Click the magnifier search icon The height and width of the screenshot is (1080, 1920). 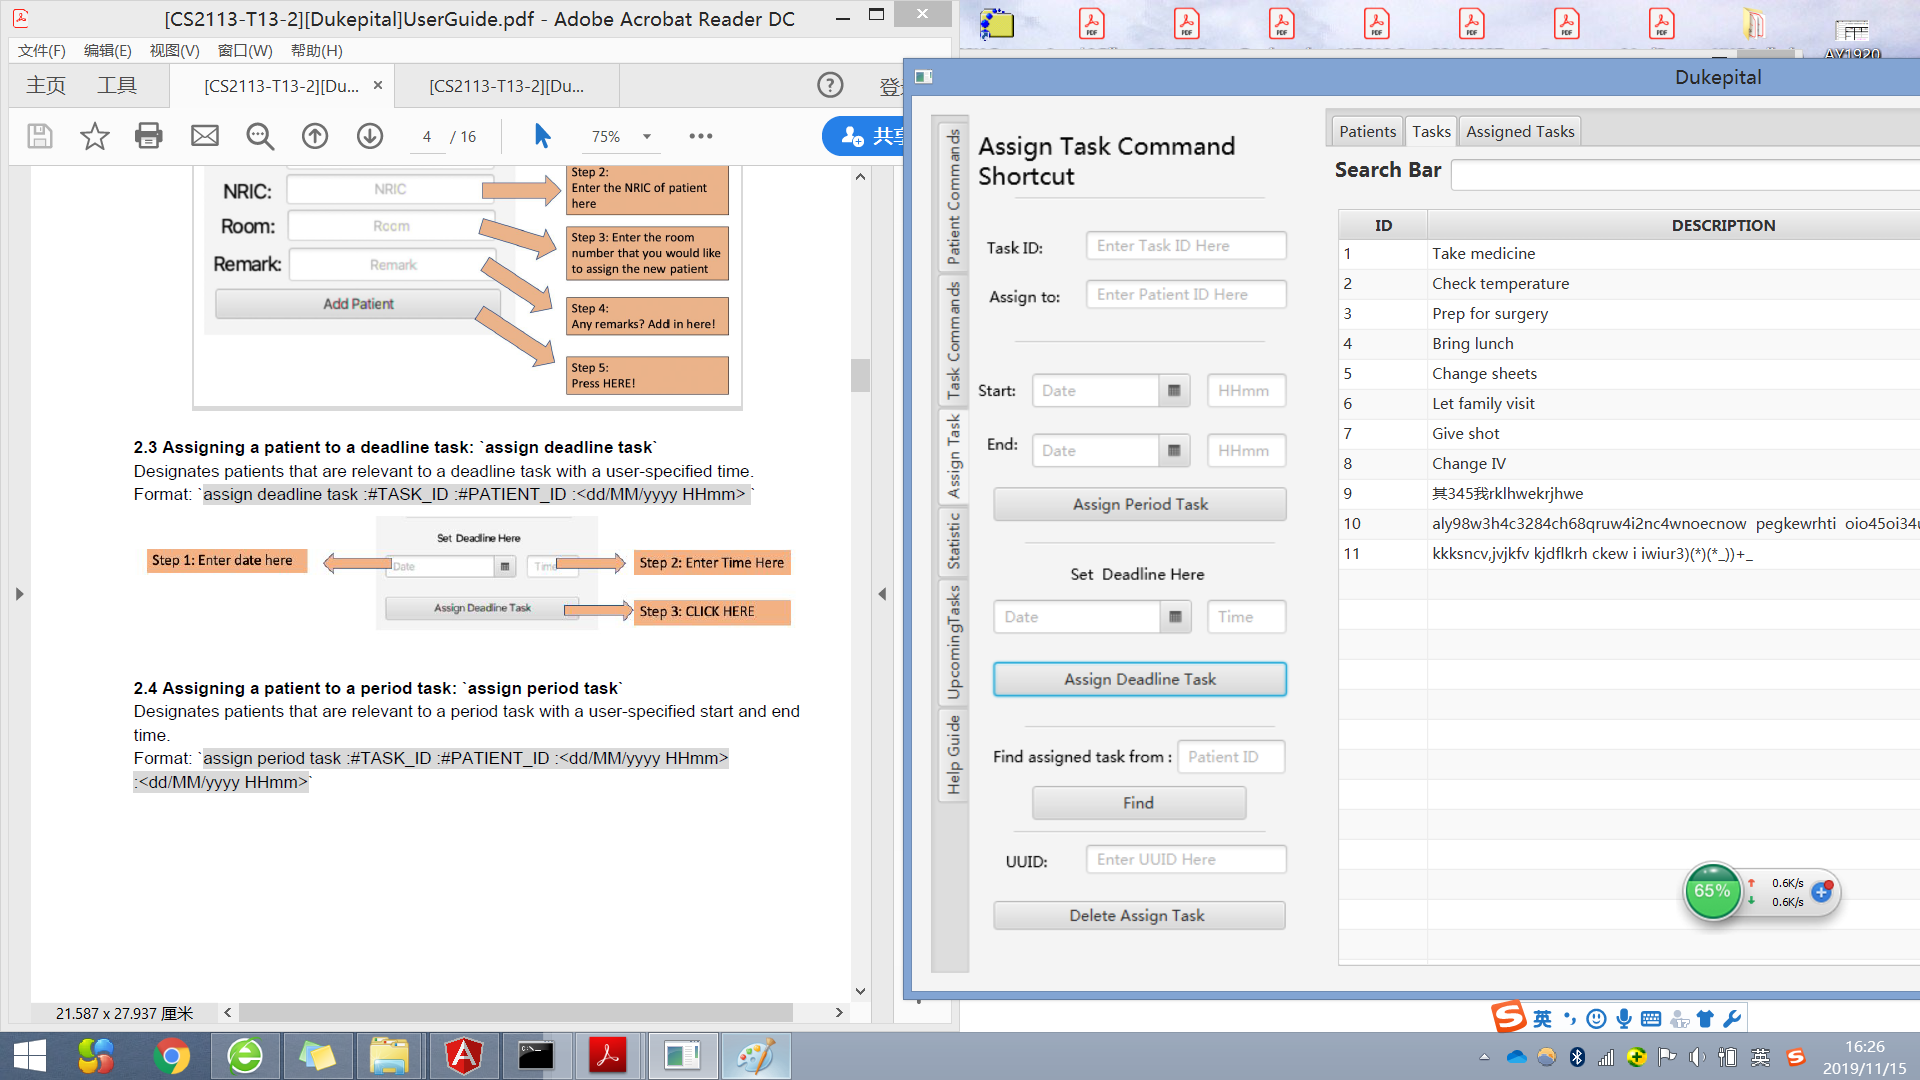[x=260, y=136]
